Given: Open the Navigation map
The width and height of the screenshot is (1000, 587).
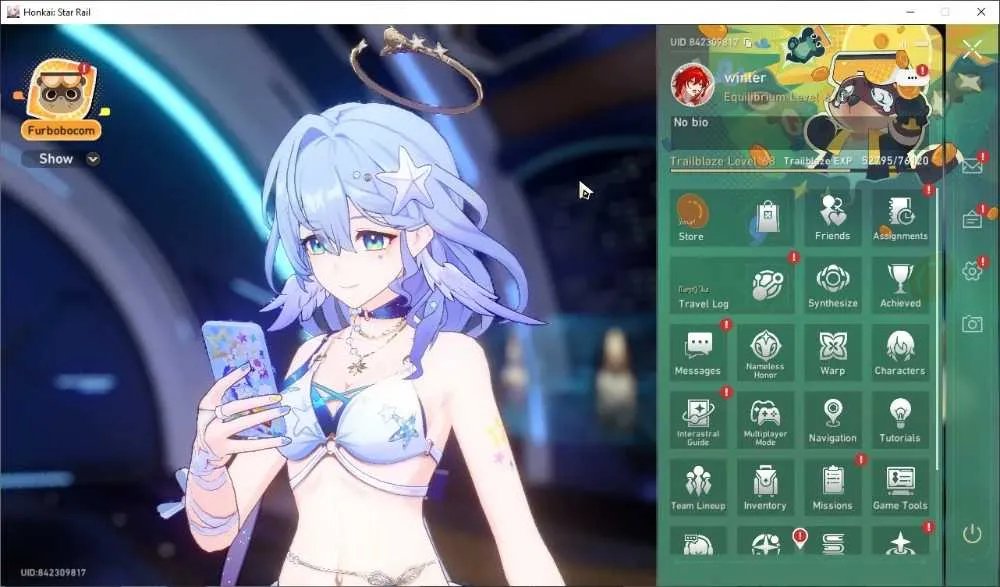Looking at the screenshot, I should (x=832, y=420).
